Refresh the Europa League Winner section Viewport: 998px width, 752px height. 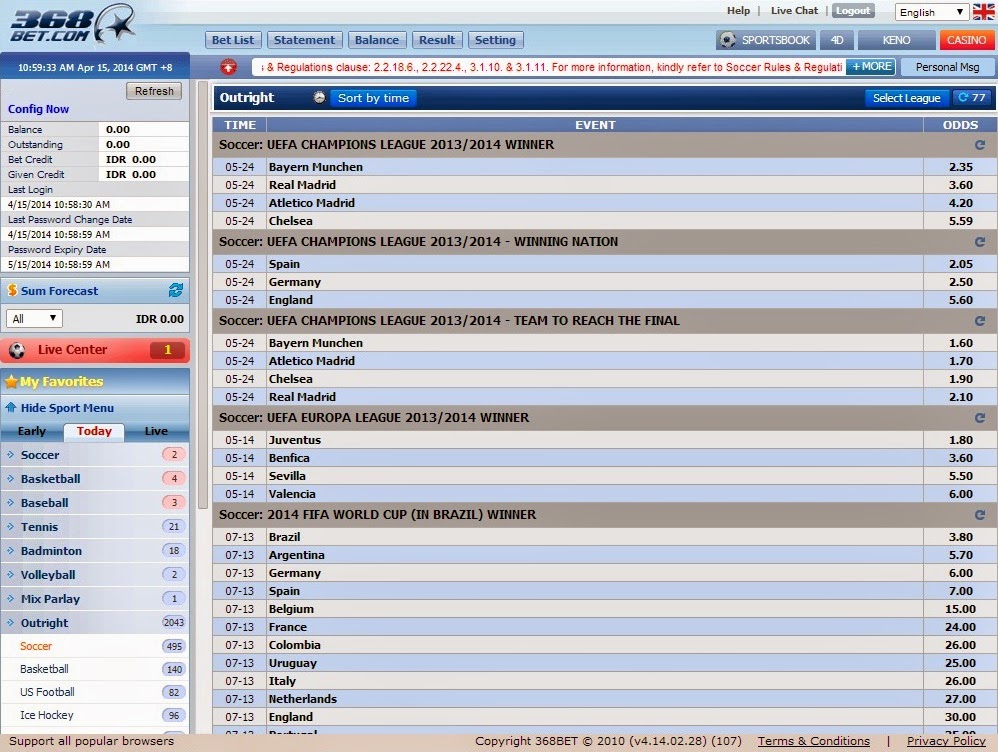(x=980, y=418)
